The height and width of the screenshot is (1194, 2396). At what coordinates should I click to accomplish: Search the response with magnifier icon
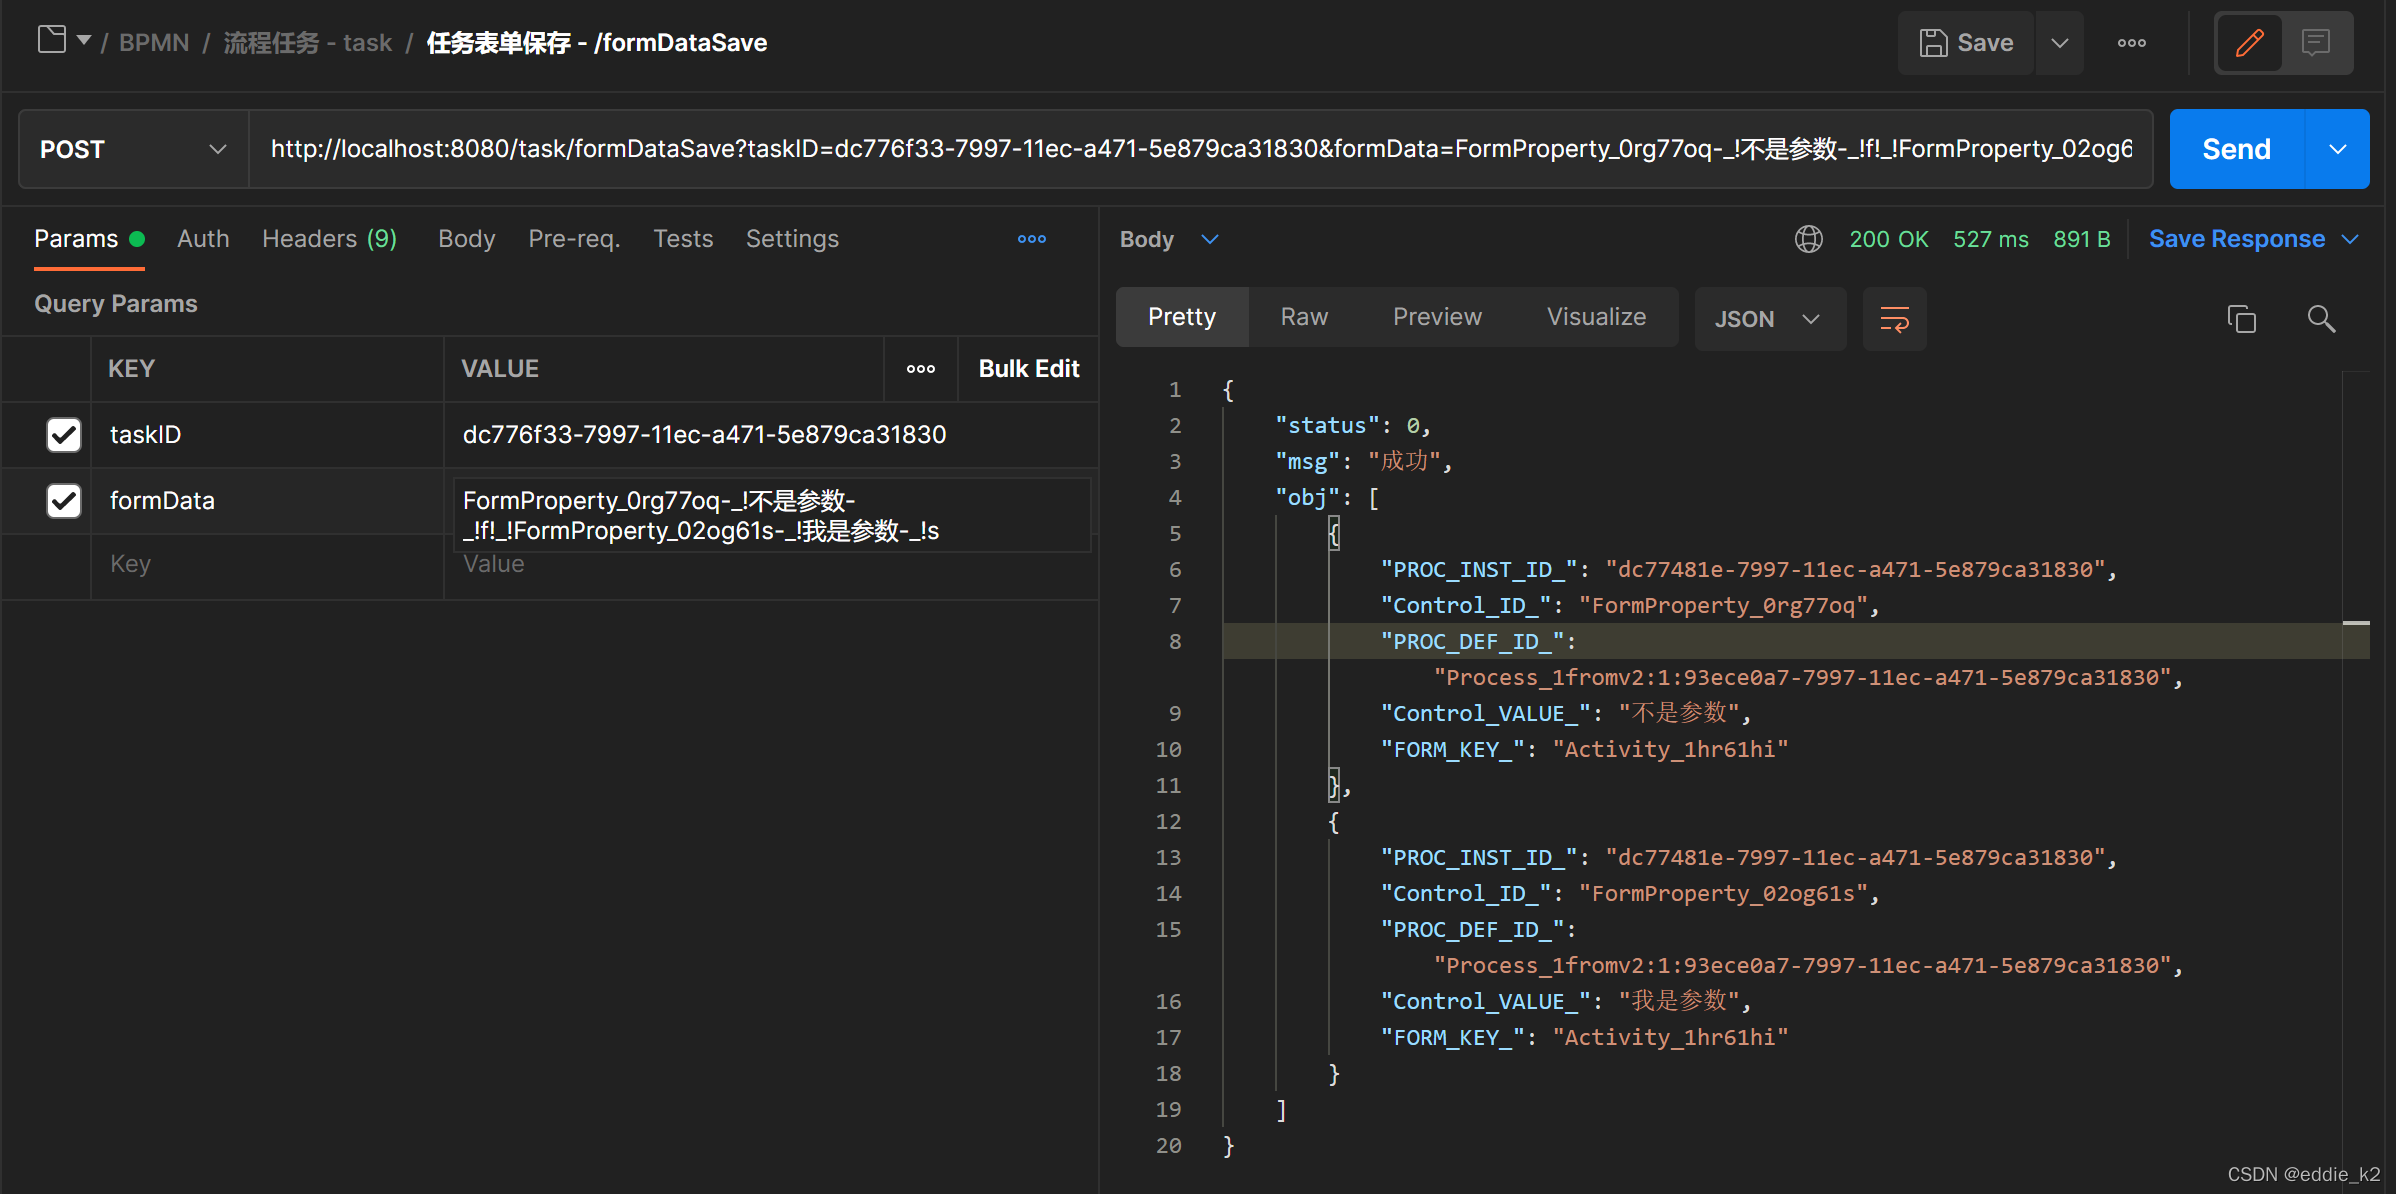point(2321,319)
